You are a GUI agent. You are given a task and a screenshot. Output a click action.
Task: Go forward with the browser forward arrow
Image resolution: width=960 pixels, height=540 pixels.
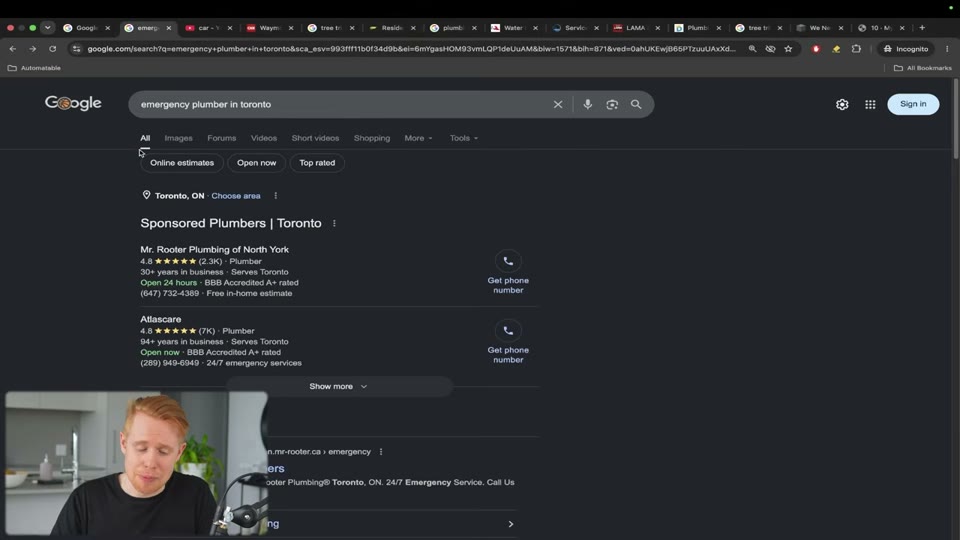(32, 49)
